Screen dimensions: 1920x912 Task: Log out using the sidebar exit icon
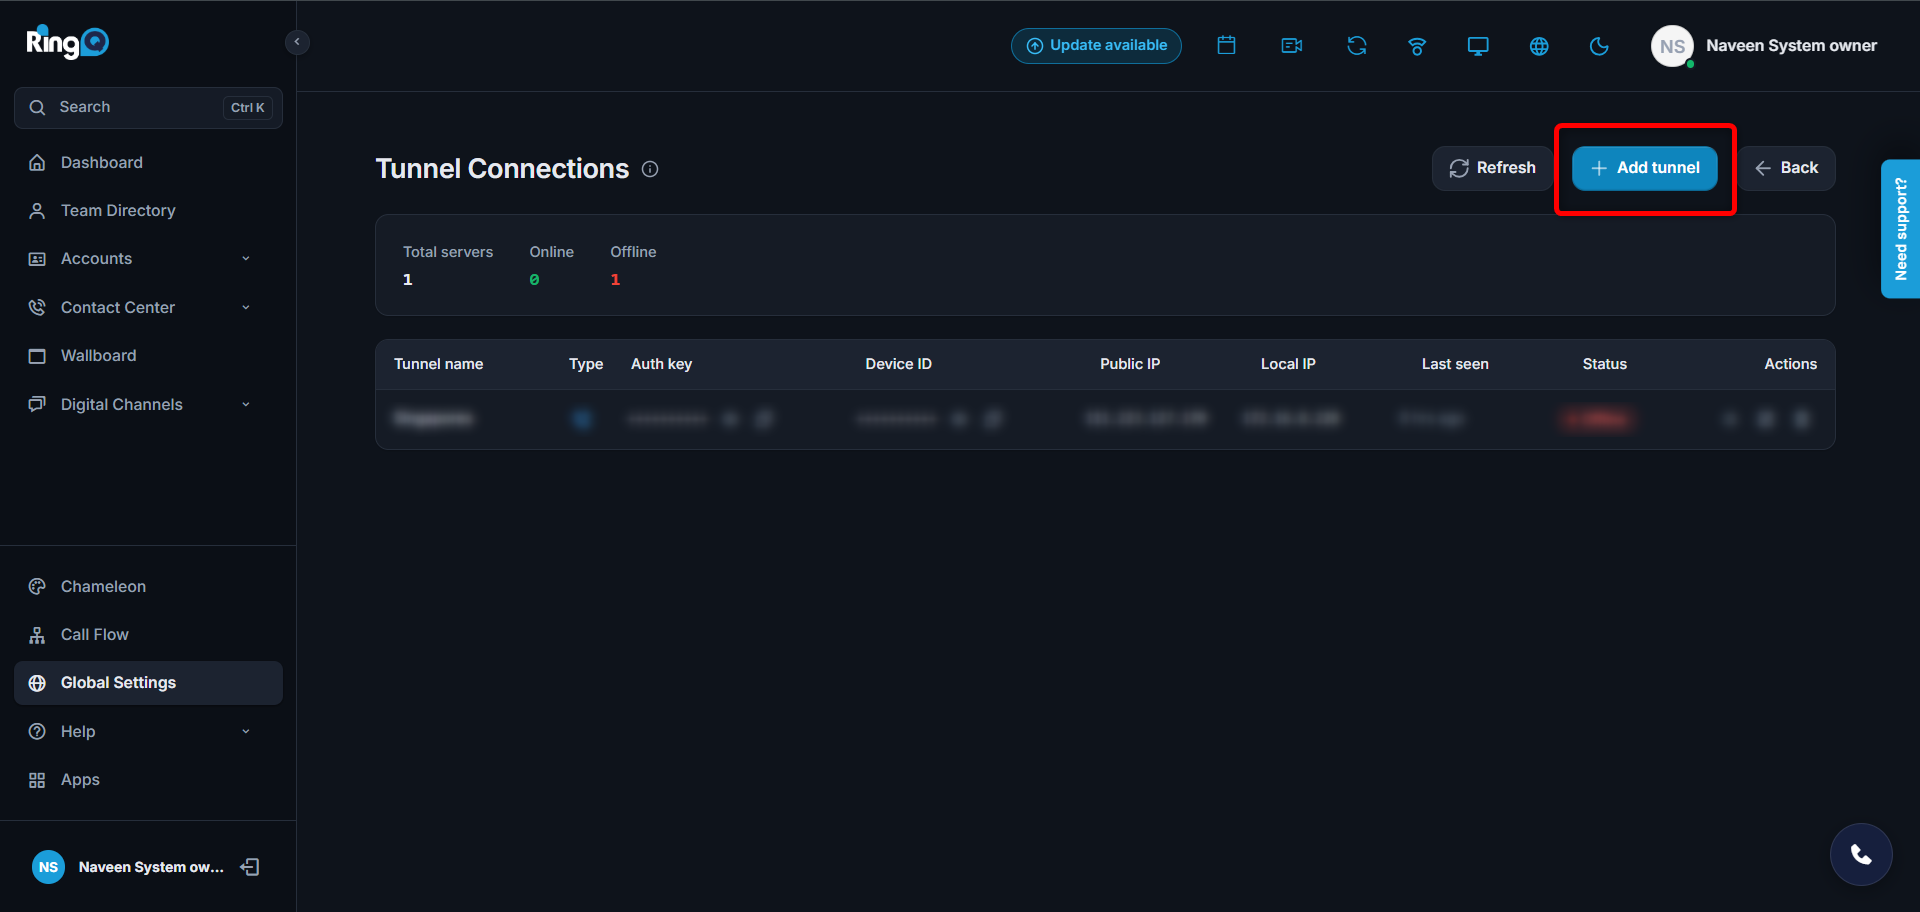(x=250, y=867)
